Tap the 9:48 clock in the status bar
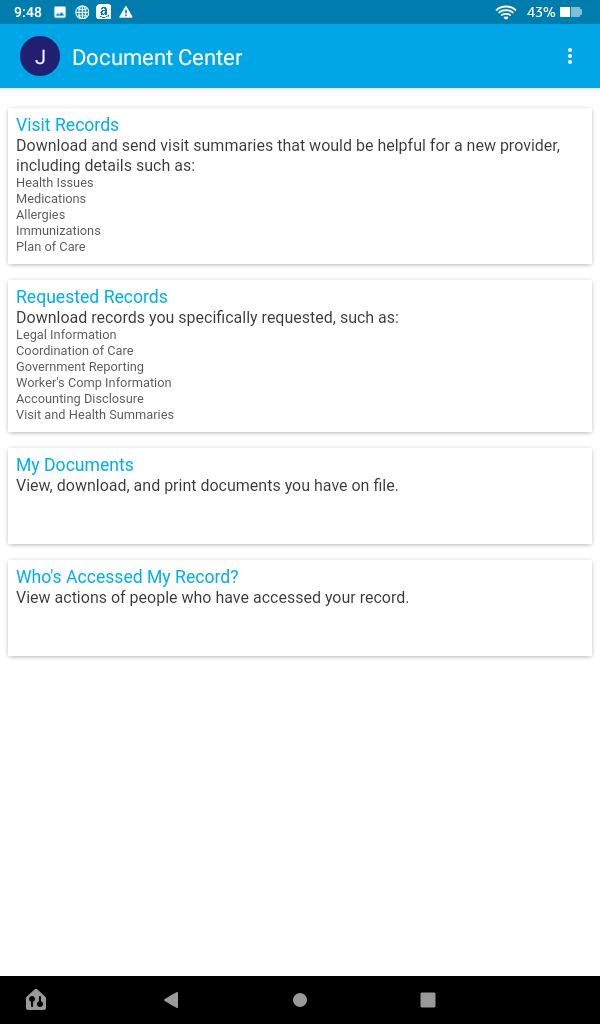600x1024 pixels. coord(28,12)
